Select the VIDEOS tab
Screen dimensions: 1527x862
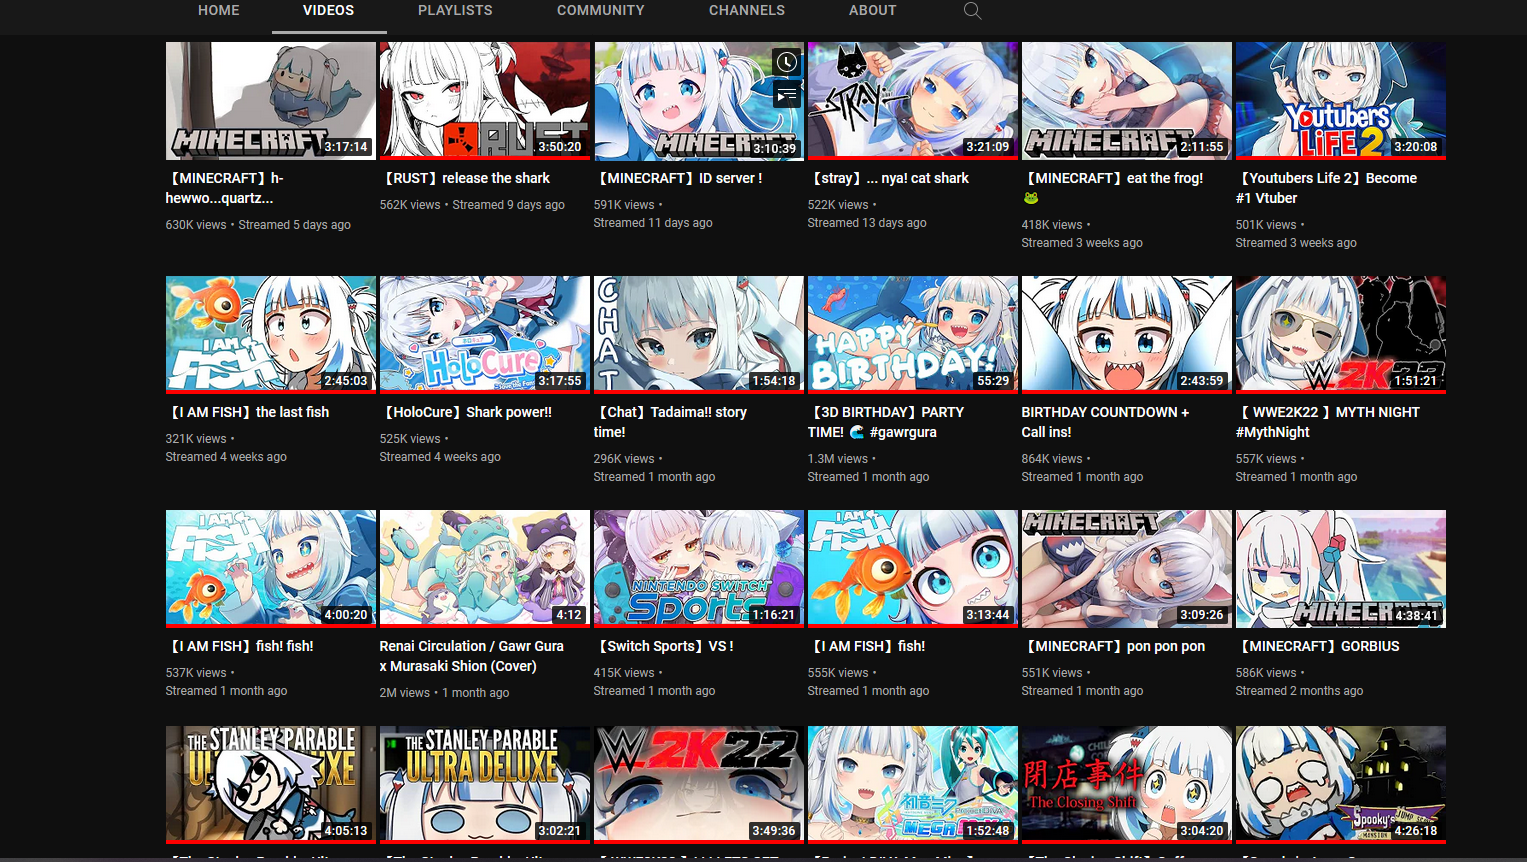coord(329,10)
